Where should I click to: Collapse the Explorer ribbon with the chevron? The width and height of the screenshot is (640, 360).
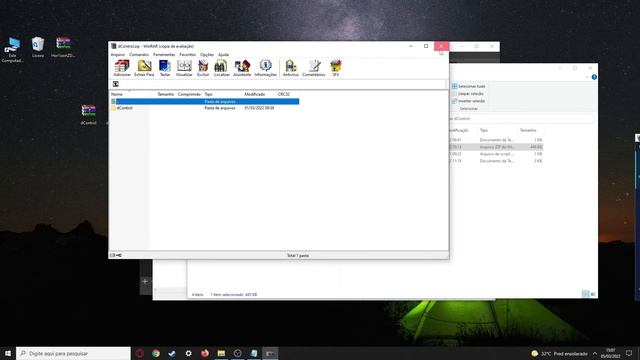[x=587, y=77]
